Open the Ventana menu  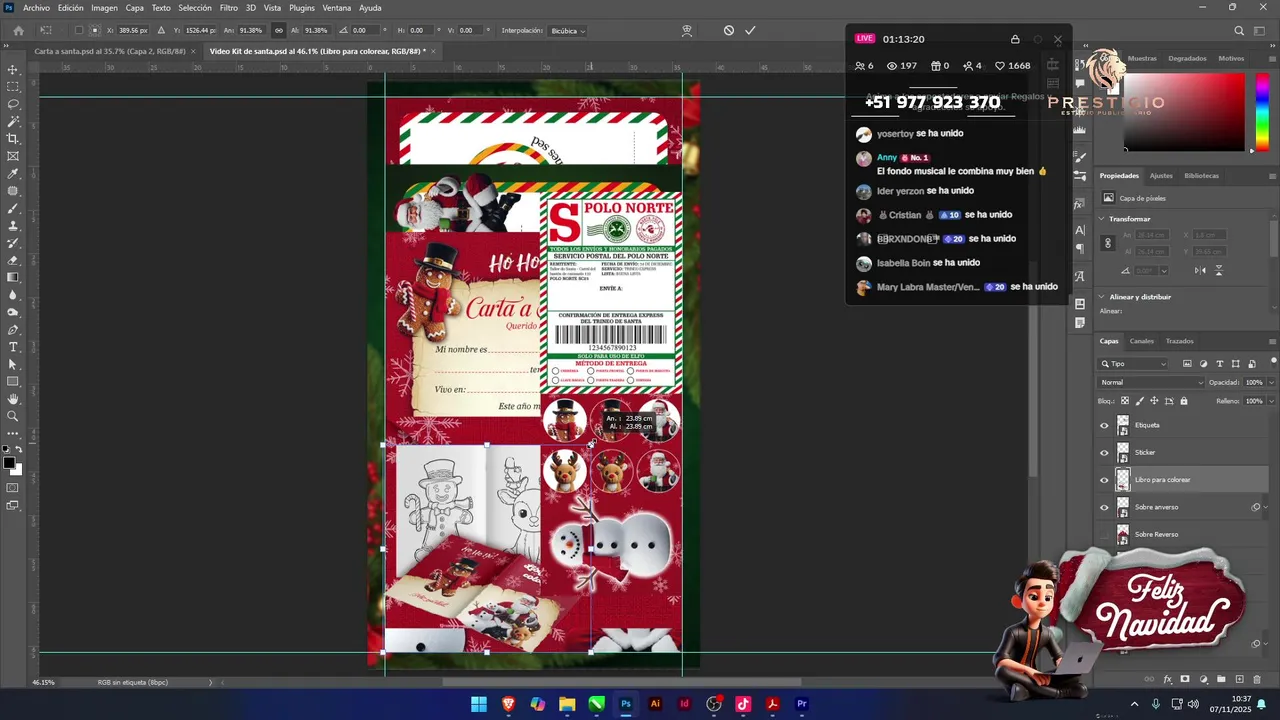point(336,8)
